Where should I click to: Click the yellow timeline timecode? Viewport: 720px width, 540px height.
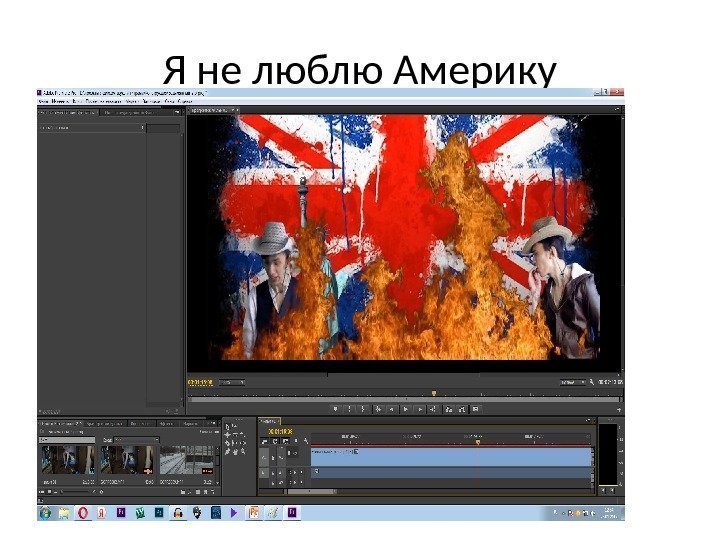click(280, 432)
